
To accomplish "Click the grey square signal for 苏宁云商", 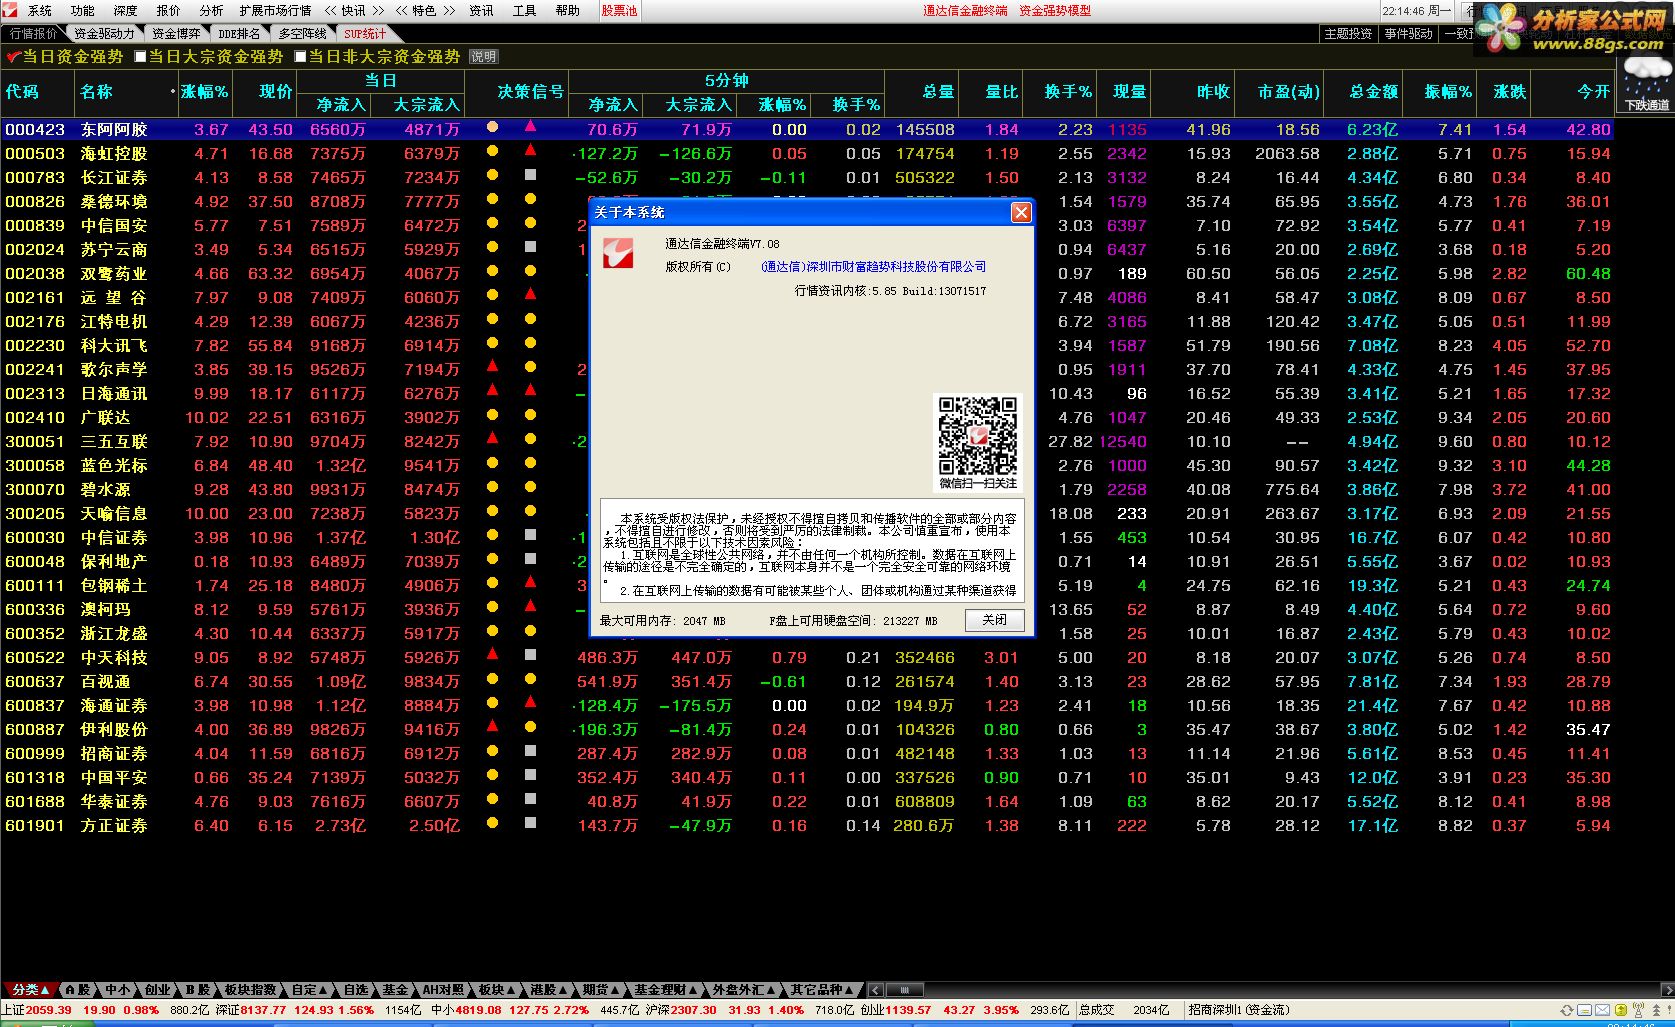I will [530, 247].
